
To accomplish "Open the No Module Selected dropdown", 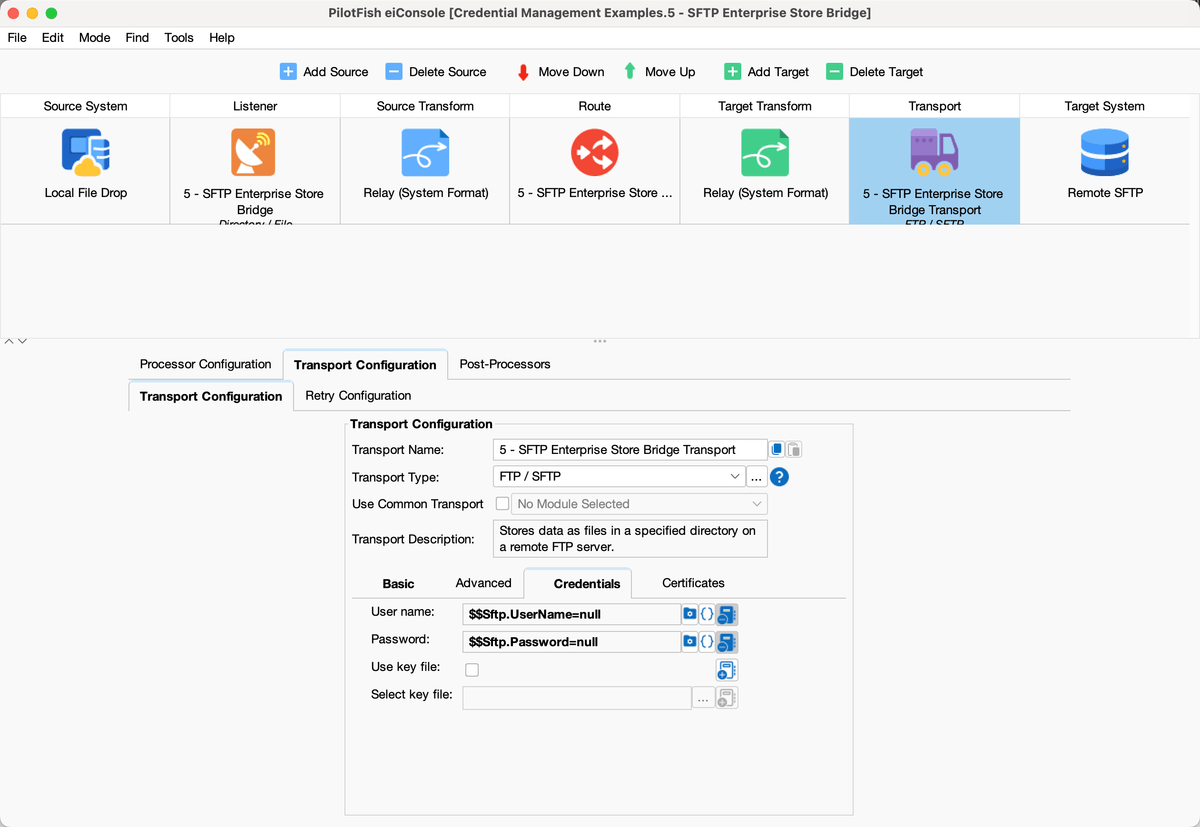I will click(639, 504).
